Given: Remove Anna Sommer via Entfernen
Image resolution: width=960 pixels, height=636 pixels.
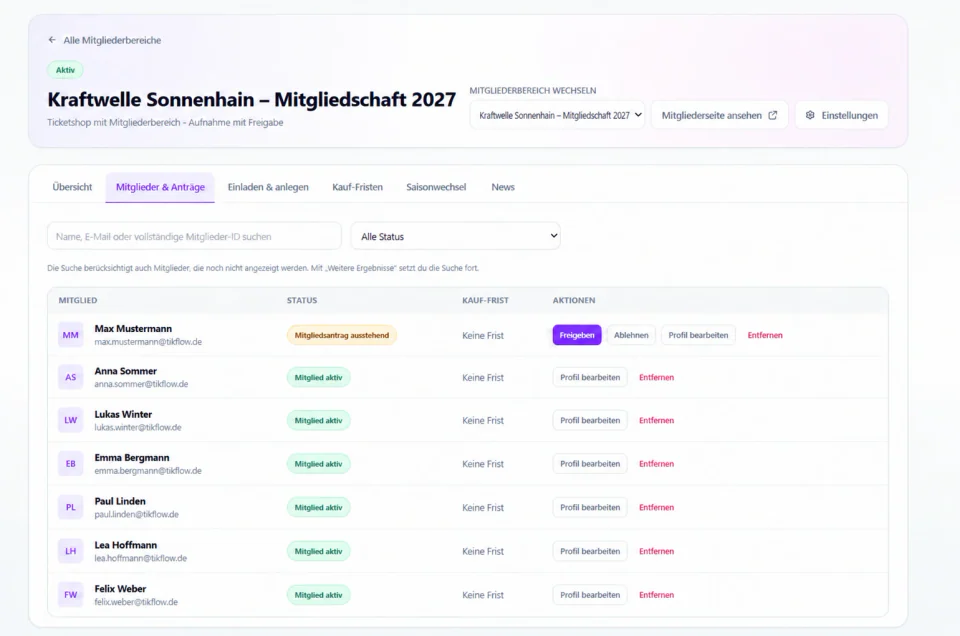Looking at the screenshot, I should pyautogui.click(x=656, y=377).
